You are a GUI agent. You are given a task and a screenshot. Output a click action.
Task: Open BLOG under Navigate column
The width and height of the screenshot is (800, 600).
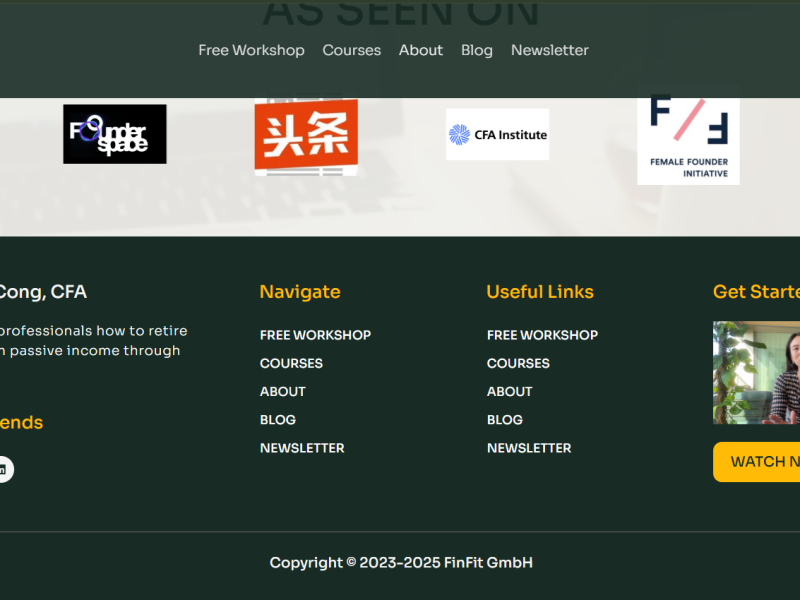[277, 419]
